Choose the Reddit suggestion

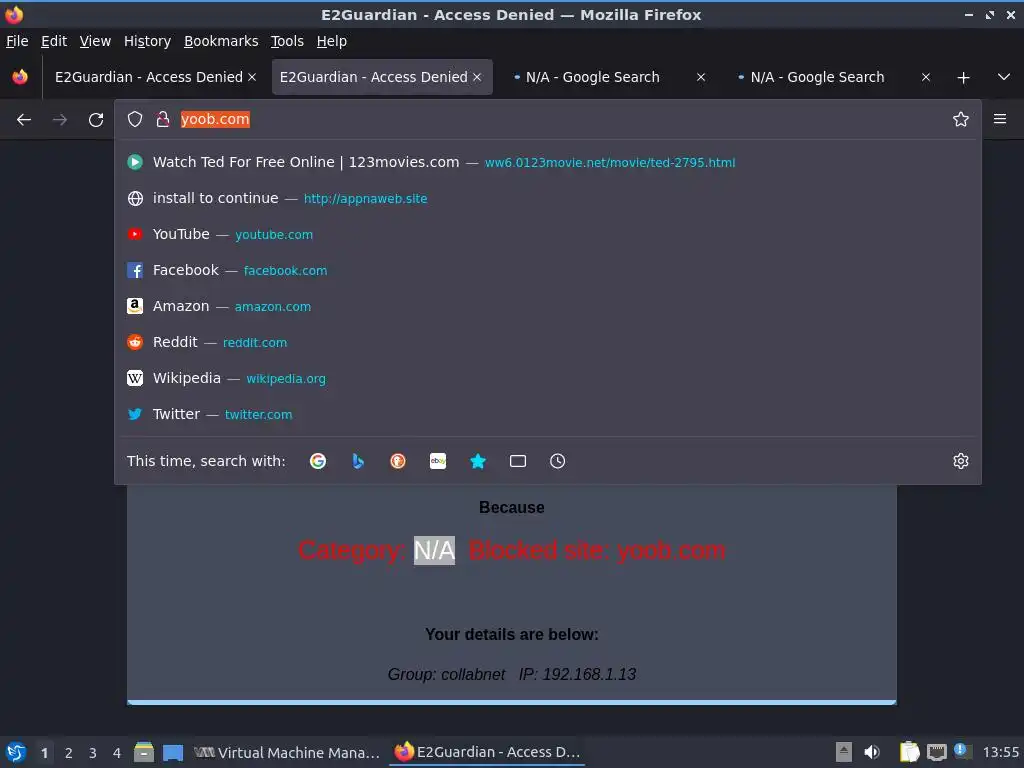[547, 342]
